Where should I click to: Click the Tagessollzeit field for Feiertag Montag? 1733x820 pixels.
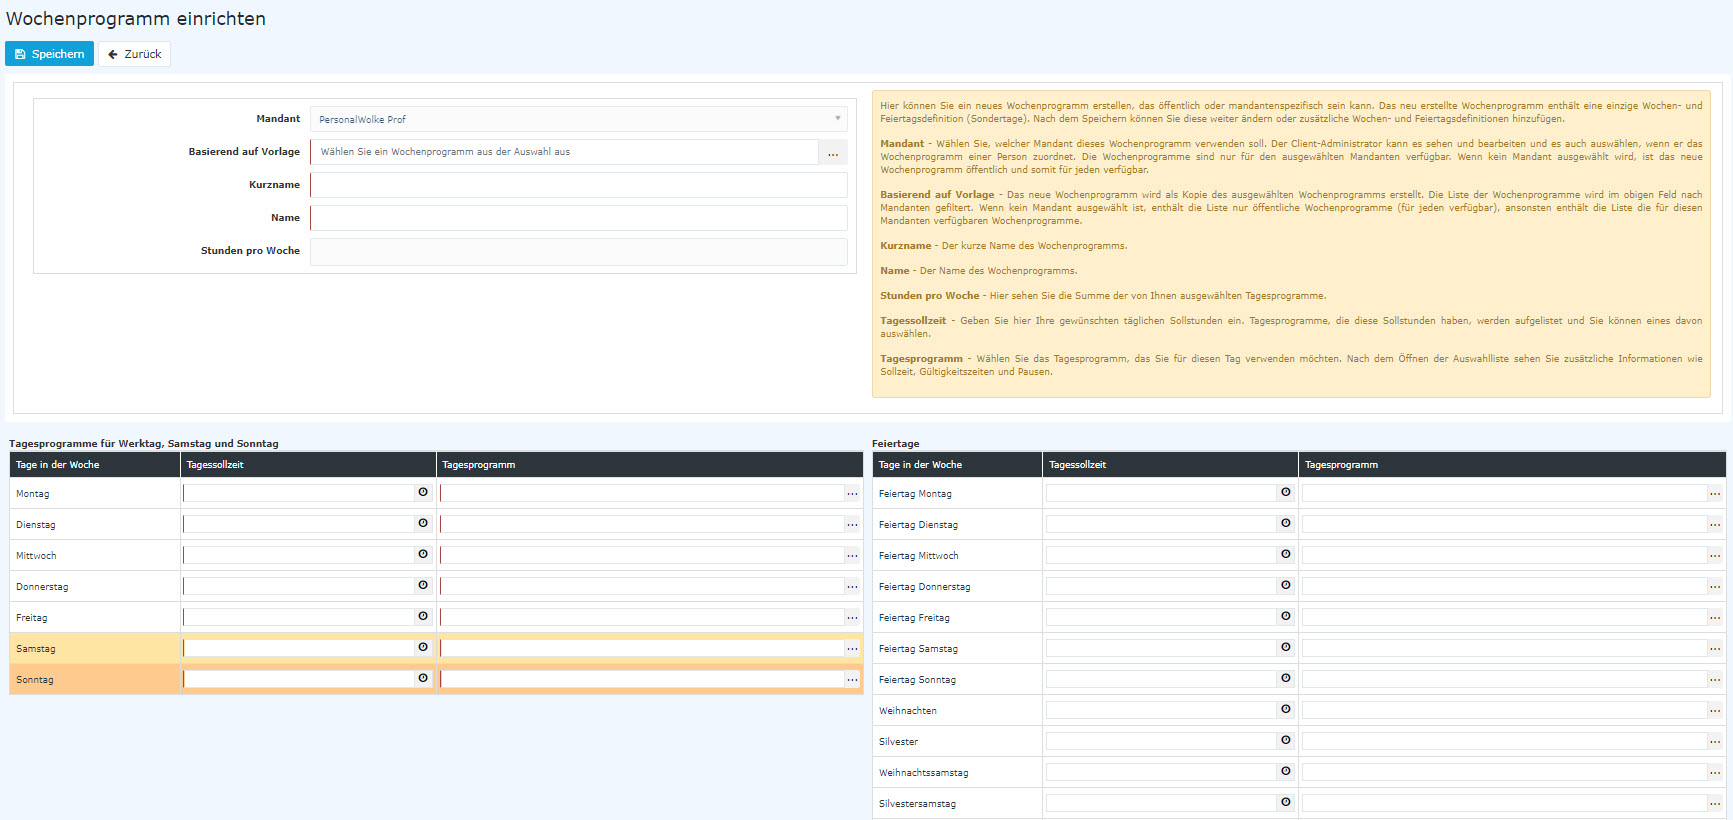click(1162, 493)
